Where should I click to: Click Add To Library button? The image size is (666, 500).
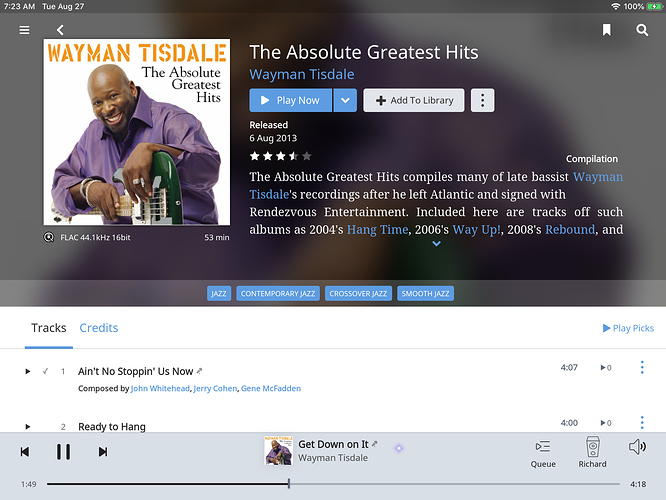(414, 100)
